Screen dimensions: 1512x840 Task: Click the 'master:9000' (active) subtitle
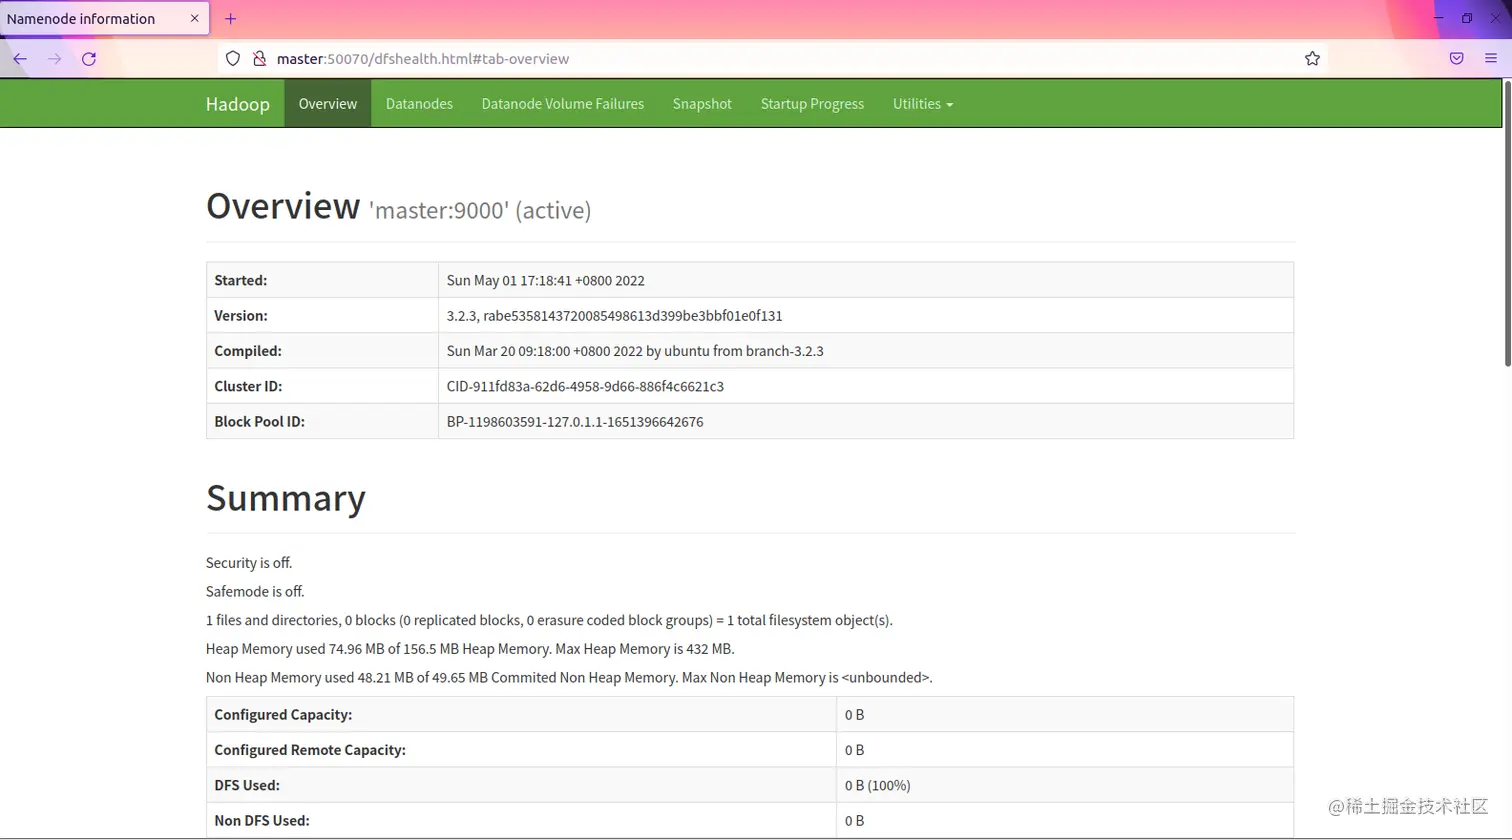(480, 210)
